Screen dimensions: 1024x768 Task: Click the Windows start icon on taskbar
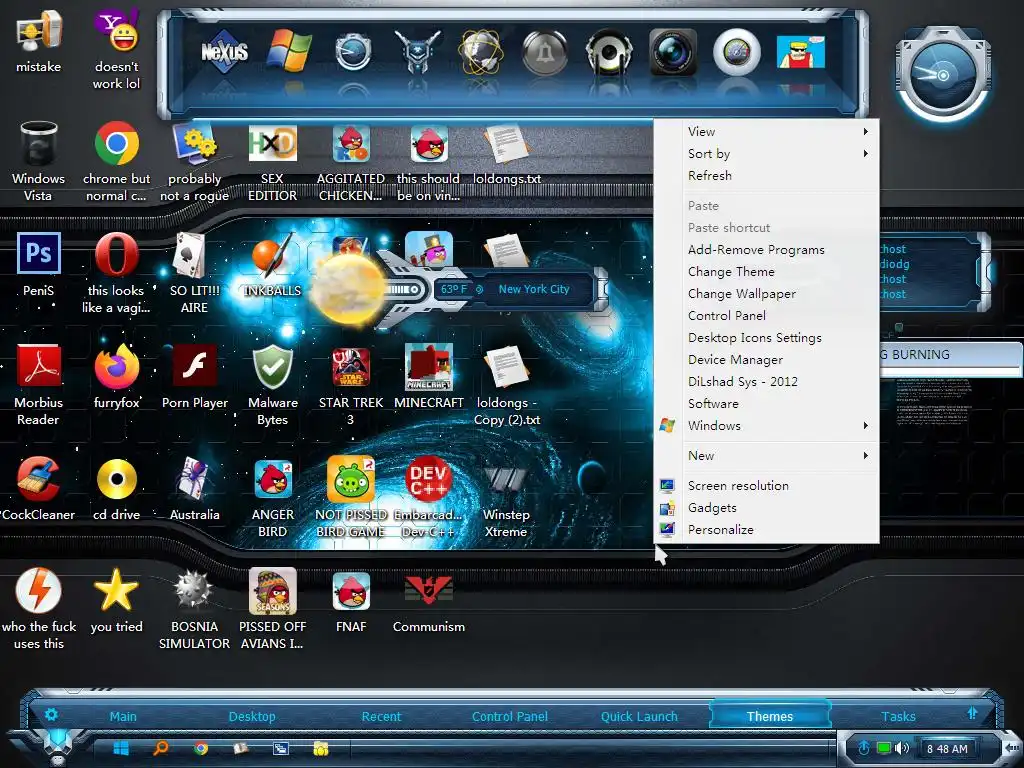click(x=121, y=748)
